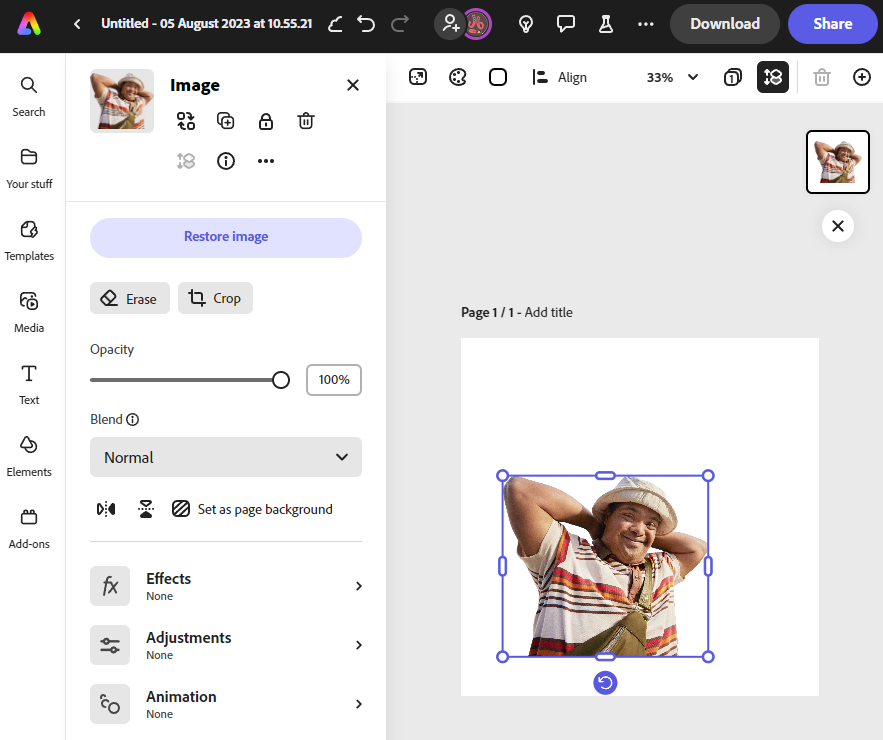883x740 pixels.
Task: Open the Text panel
Action: (x=29, y=381)
